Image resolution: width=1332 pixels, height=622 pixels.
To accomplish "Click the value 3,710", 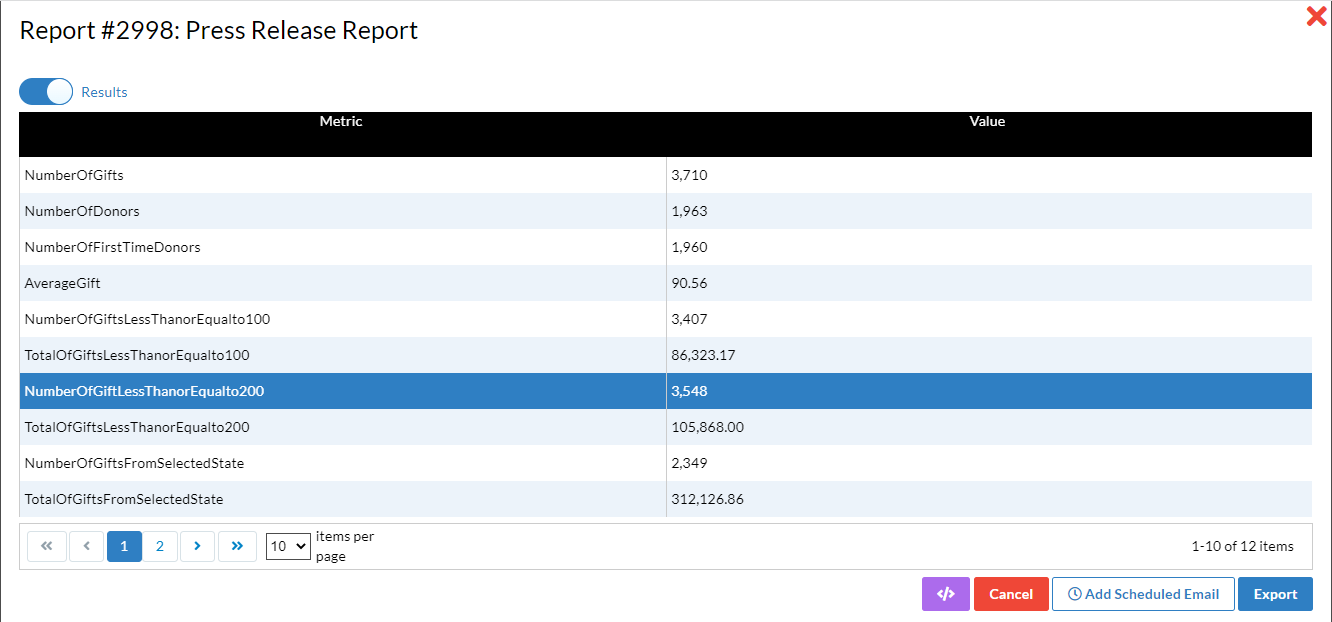I will 689,175.
